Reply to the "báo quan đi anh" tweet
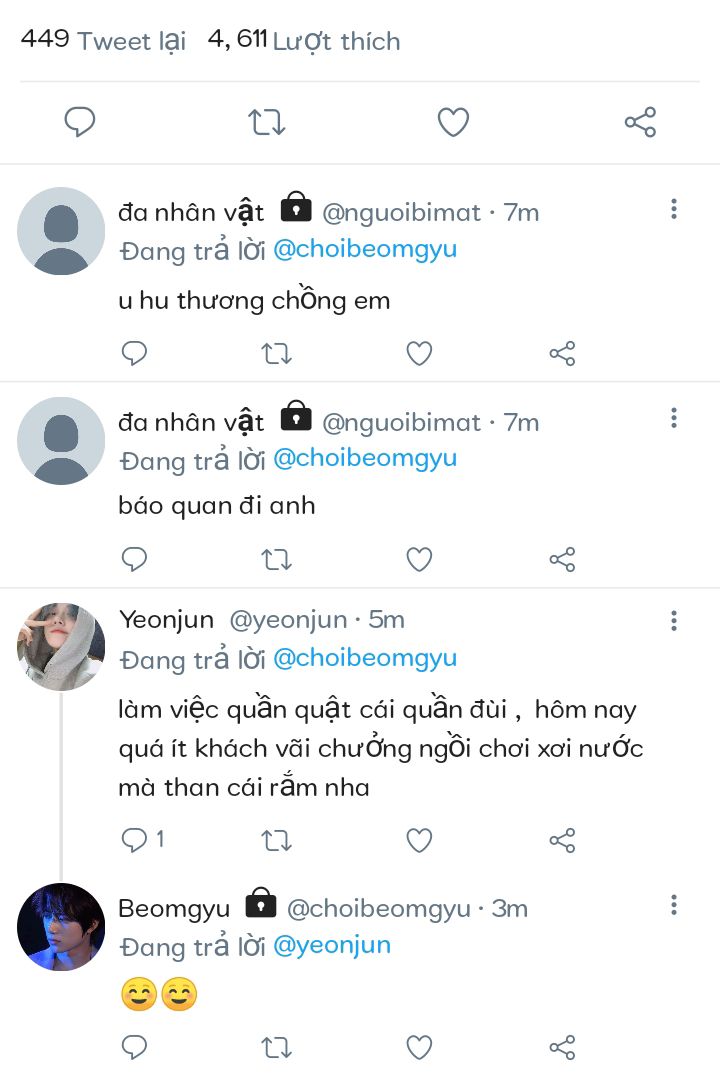 134,559
